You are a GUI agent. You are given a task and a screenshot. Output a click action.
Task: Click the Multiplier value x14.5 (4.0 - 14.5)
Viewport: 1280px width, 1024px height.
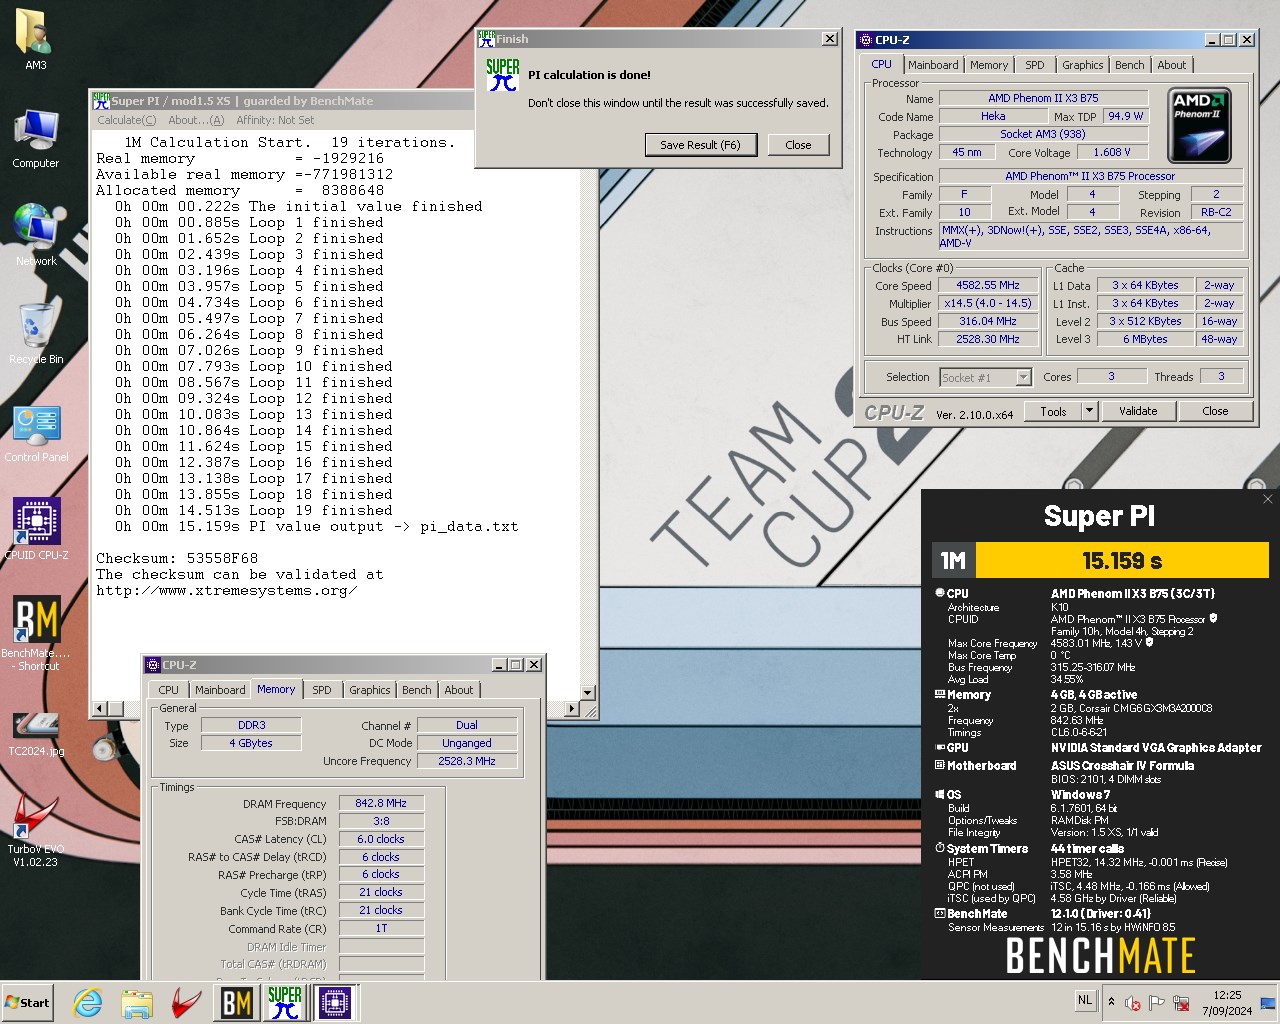click(x=988, y=303)
